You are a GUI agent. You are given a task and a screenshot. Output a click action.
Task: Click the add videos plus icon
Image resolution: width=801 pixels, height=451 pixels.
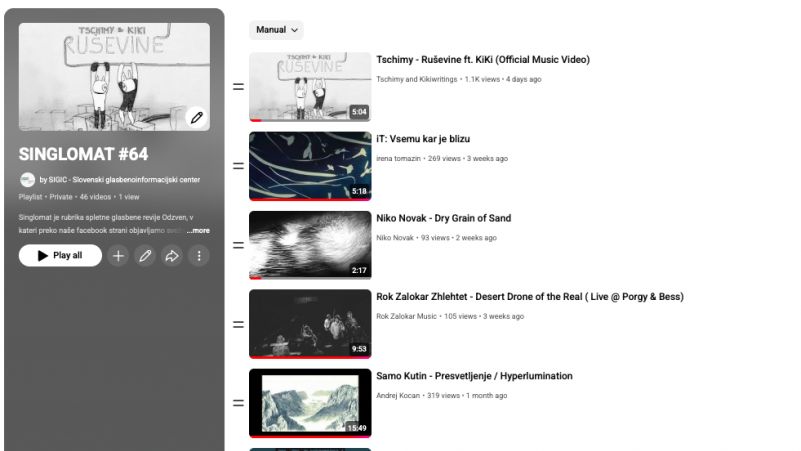118,256
